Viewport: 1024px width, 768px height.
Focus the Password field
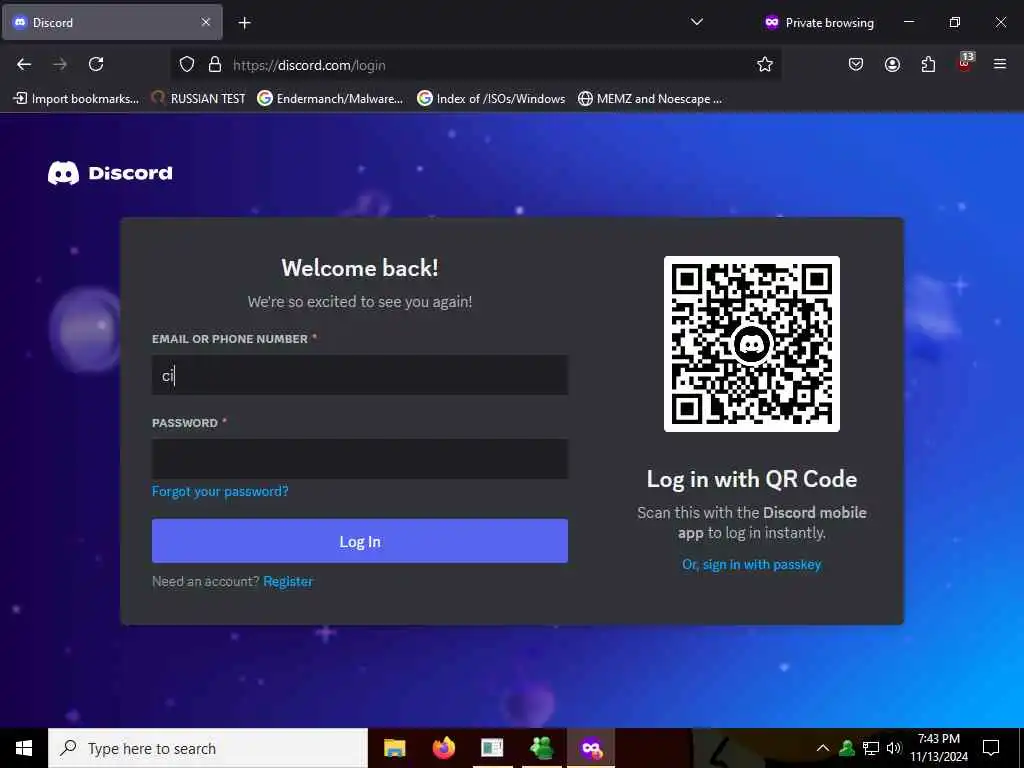pyautogui.click(x=360, y=458)
